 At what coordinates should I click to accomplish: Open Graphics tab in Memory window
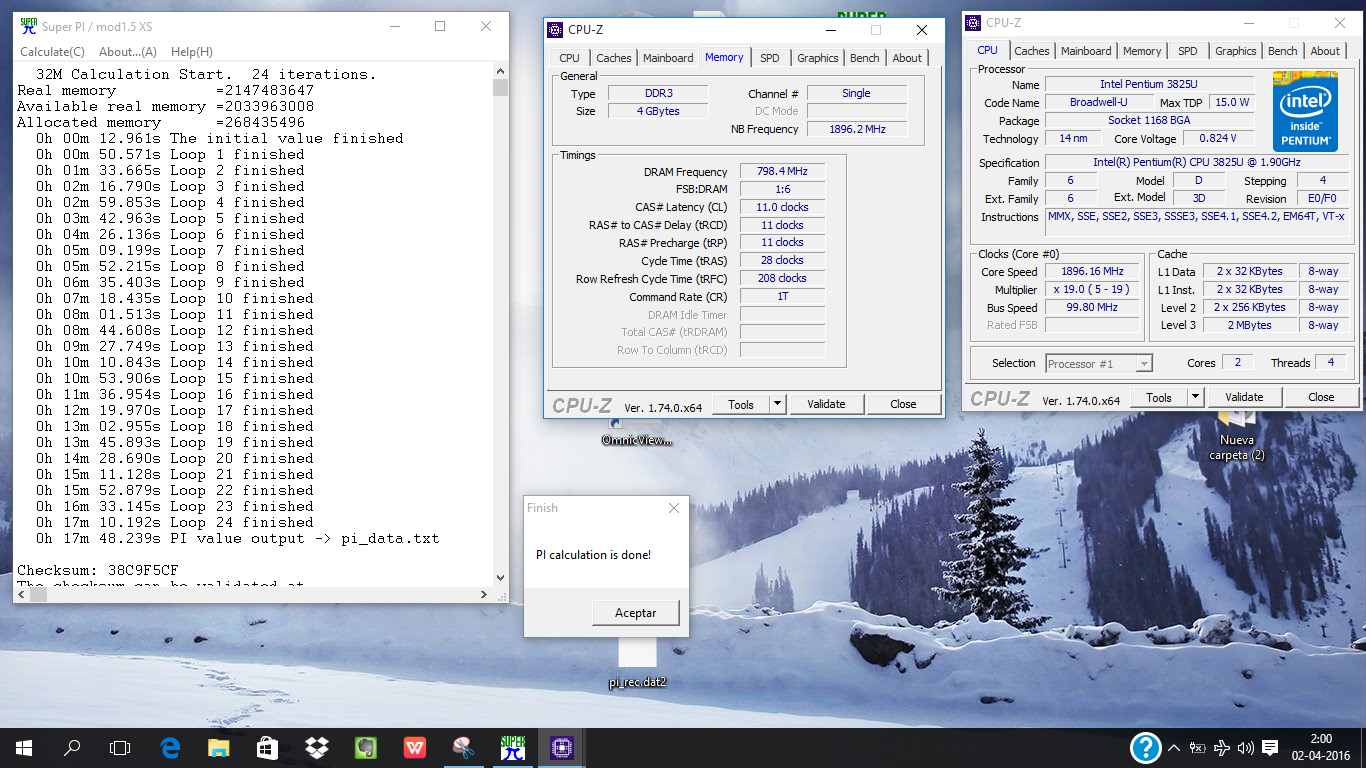tap(817, 58)
